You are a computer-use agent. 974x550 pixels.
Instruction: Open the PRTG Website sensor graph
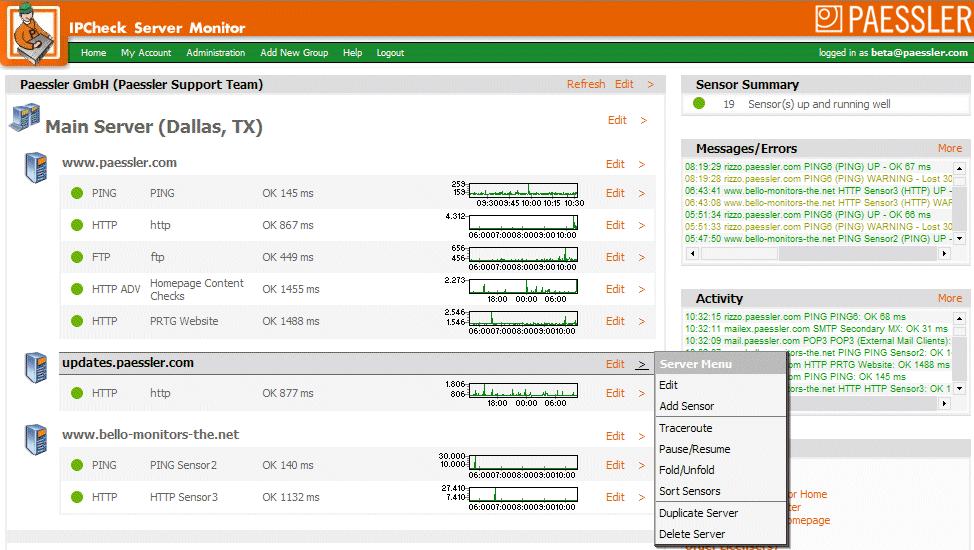(x=523, y=320)
